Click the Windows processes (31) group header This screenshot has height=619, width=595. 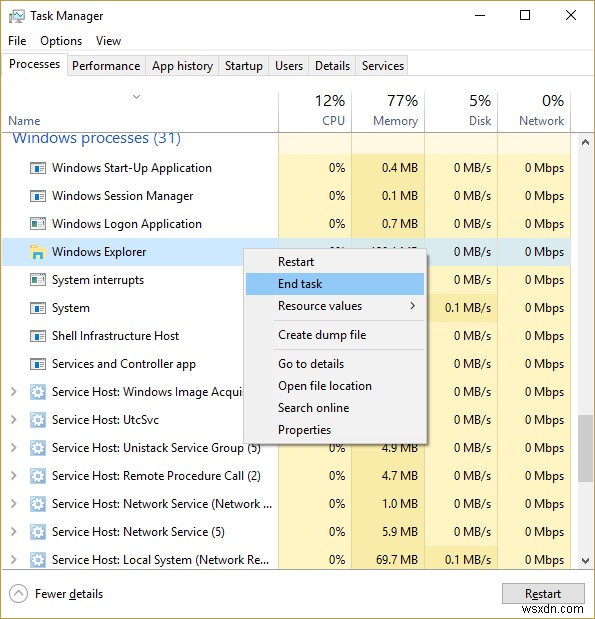coord(96,138)
